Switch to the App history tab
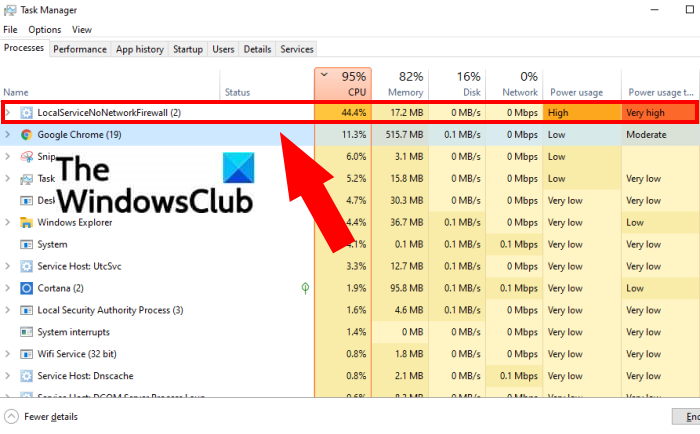The height and width of the screenshot is (434, 700). (x=140, y=49)
